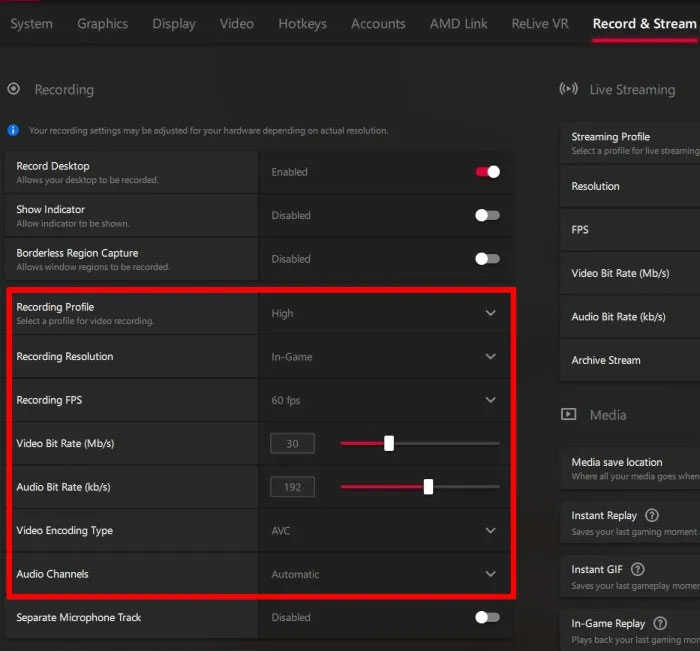Screen dimensions: 700x651
Task: Open the Instant Replay help icon
Action: pos(652,515)
